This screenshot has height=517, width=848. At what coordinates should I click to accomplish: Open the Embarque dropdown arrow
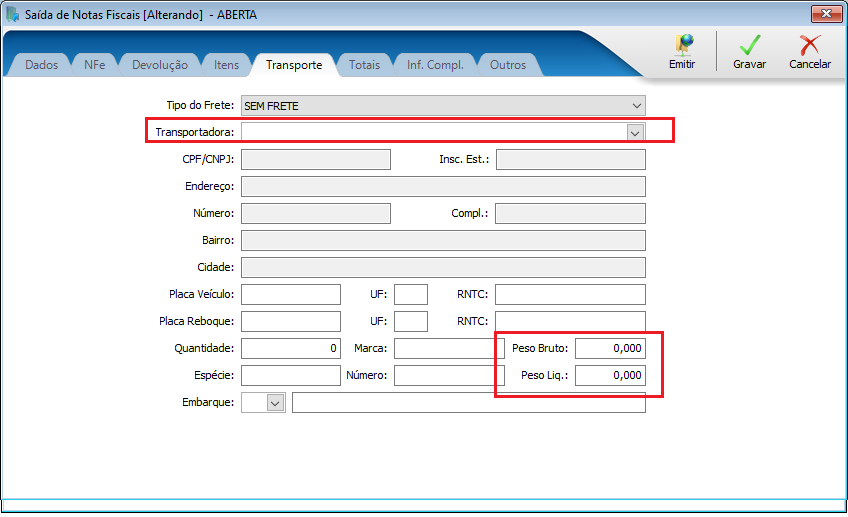tap(275, 403)
